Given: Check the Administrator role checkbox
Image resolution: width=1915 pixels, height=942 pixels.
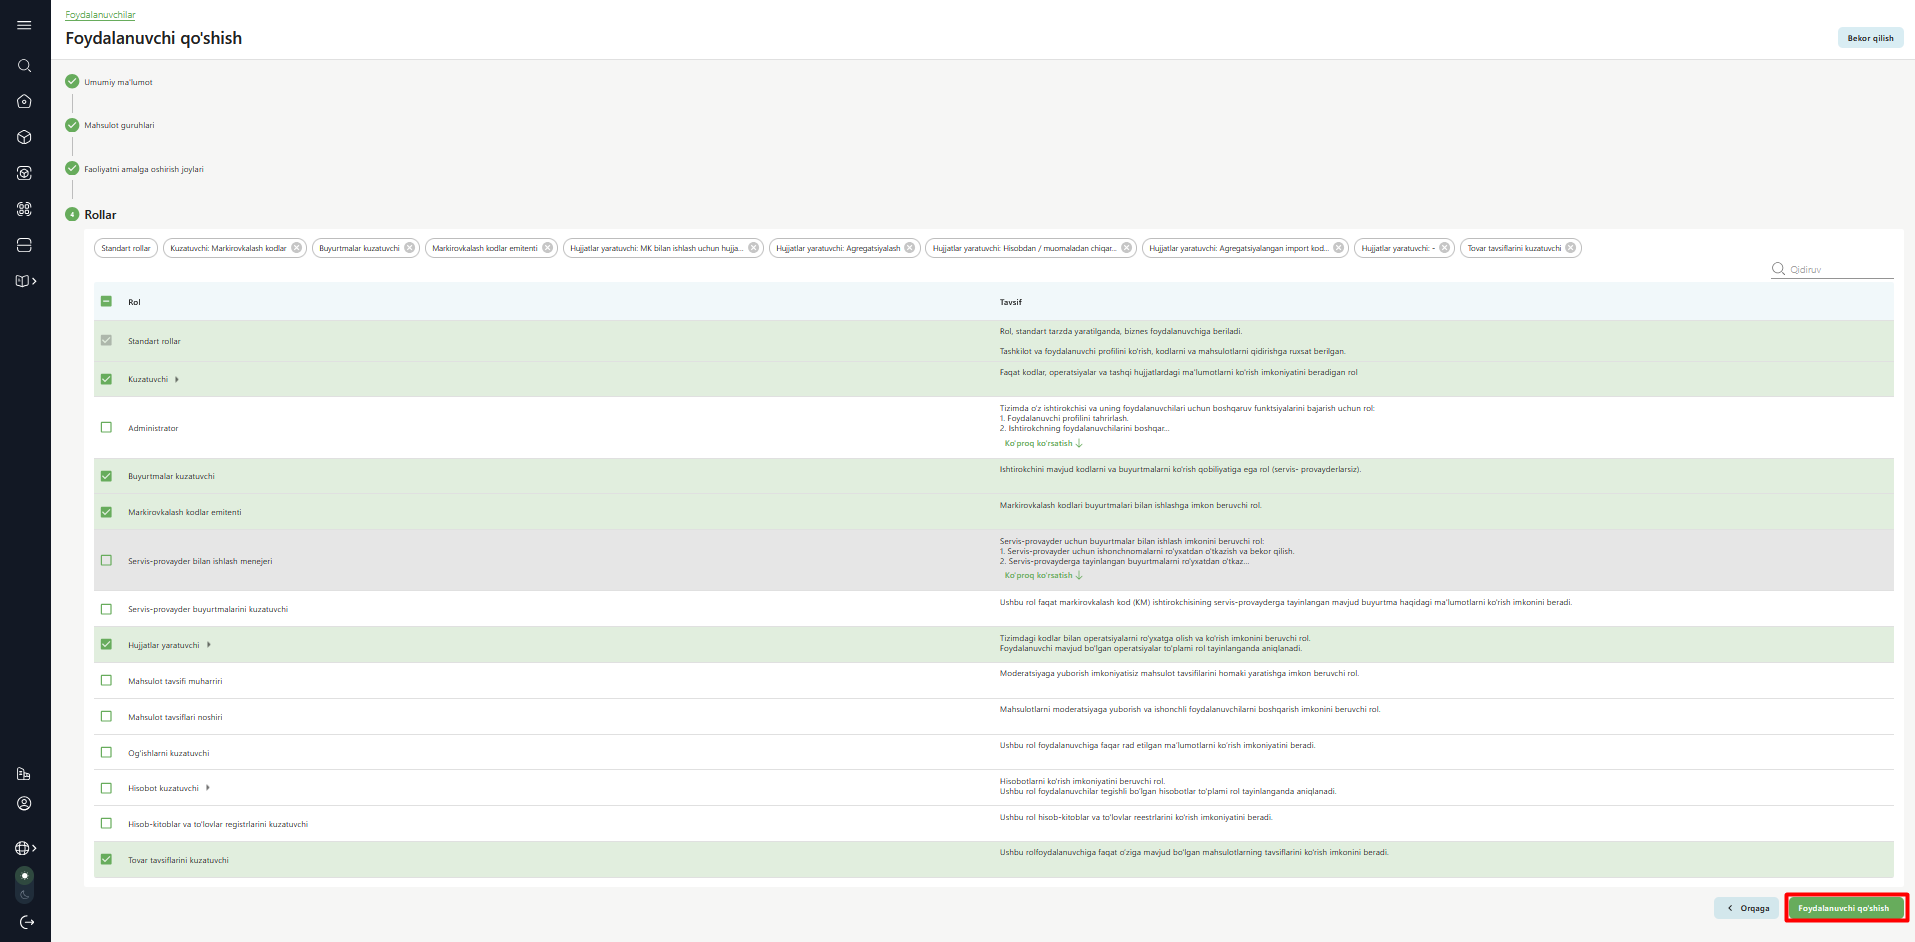Looking at the screenshot, I should pyautogui.click(x=106, y=427).
